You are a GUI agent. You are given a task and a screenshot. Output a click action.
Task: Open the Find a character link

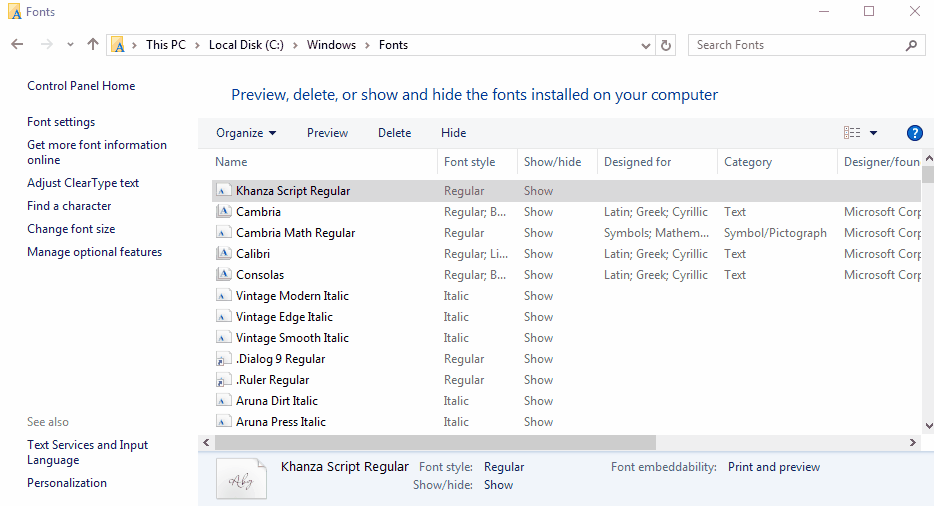(69, 206)
